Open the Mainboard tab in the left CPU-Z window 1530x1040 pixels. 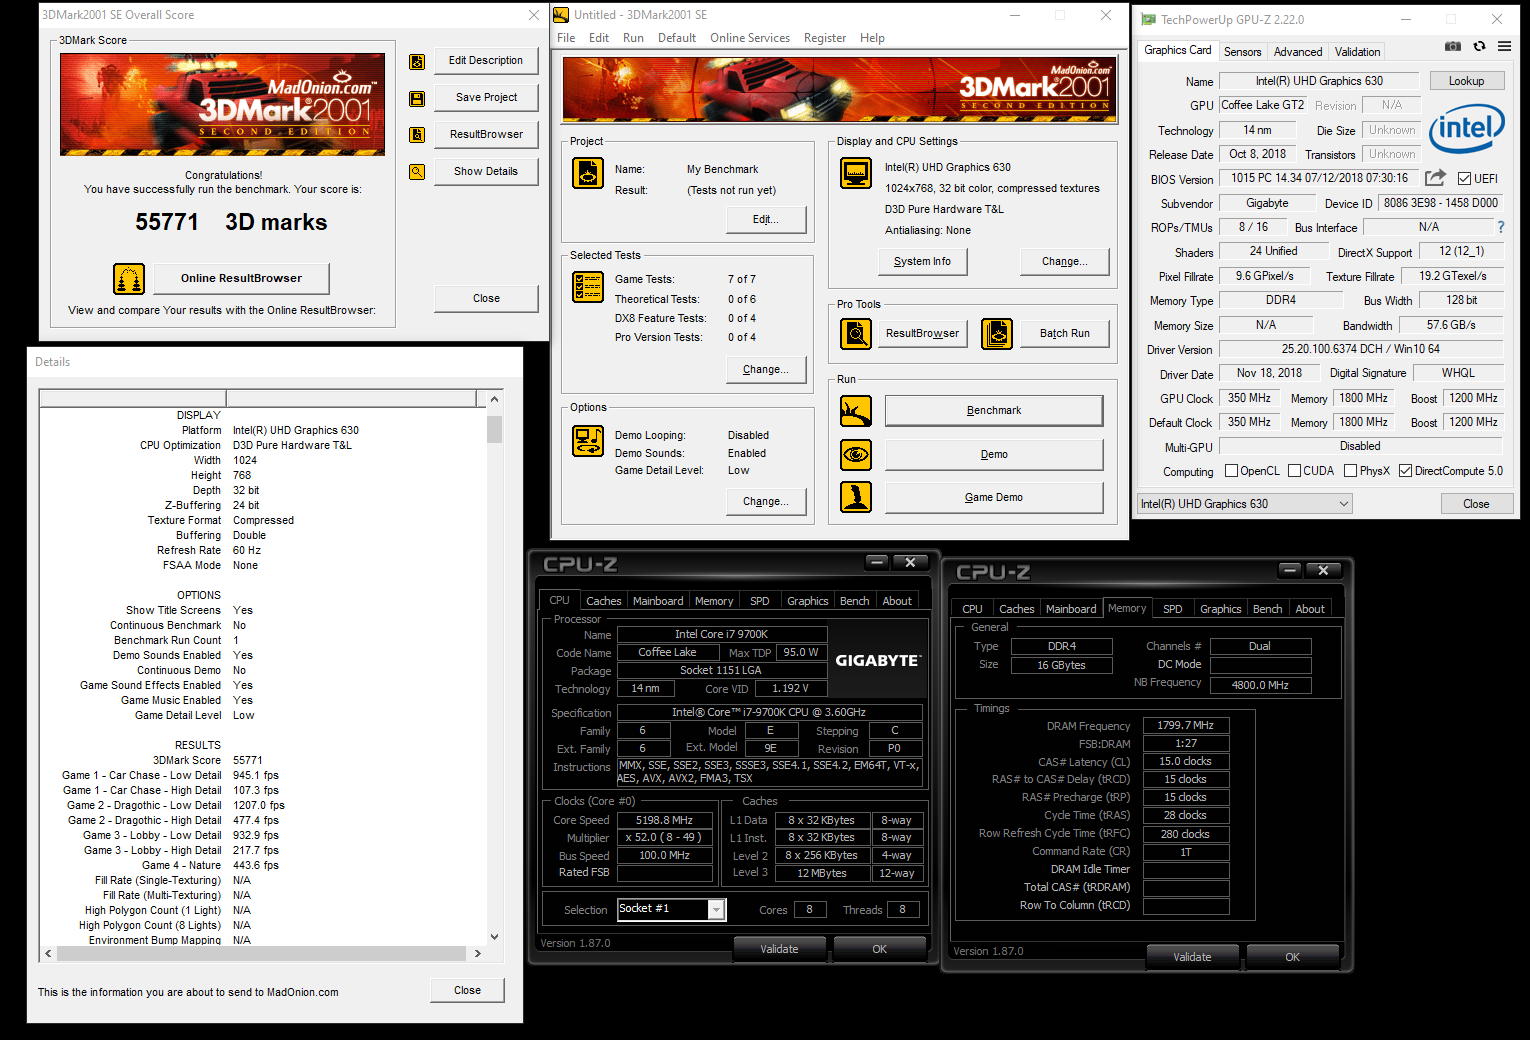(658, 601)
